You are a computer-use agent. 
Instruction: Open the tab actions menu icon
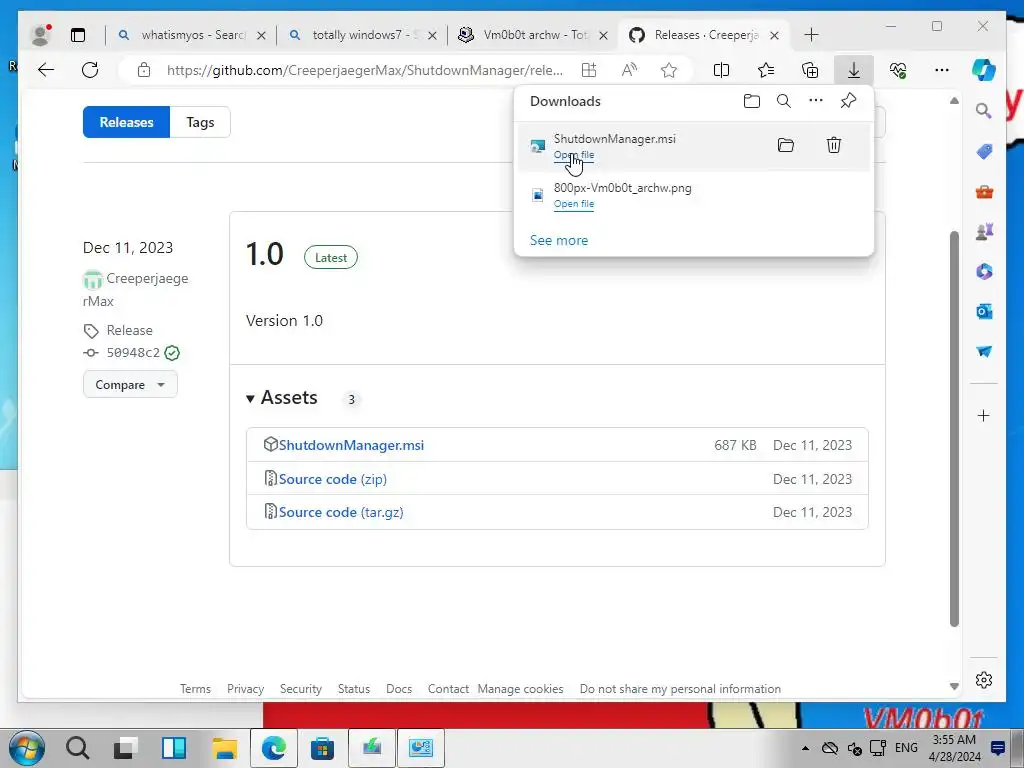(78, 35)
